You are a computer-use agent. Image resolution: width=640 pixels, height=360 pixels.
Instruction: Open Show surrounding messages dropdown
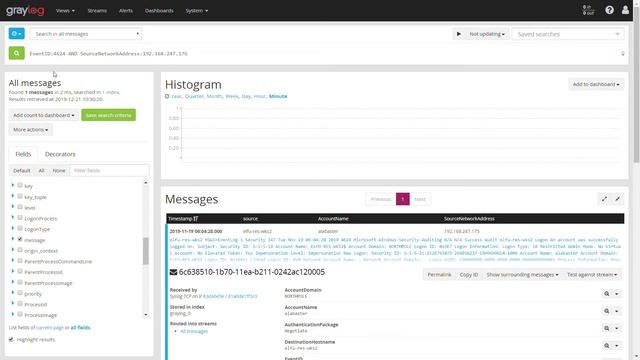tap(522, 275)
